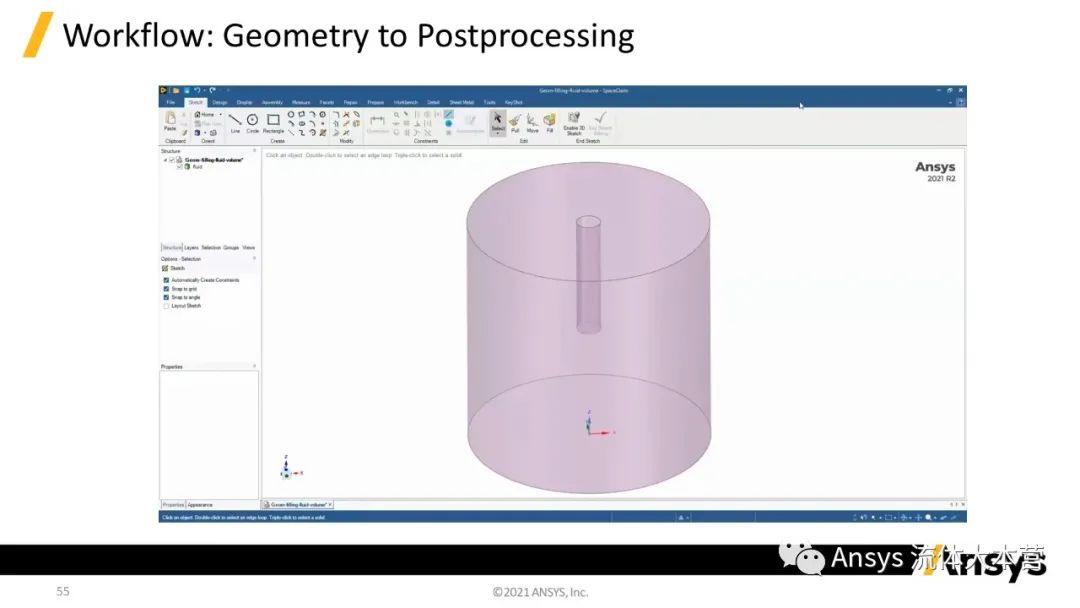Click the Undo arrow in title bar
This screenshot has width=1080, height=608.
(x=197, y=90)
